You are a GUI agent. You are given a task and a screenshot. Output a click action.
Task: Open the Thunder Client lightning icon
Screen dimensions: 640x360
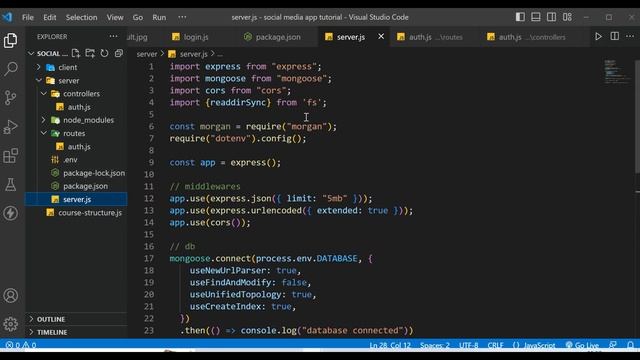pyautogui.click(x=11, y=213)
